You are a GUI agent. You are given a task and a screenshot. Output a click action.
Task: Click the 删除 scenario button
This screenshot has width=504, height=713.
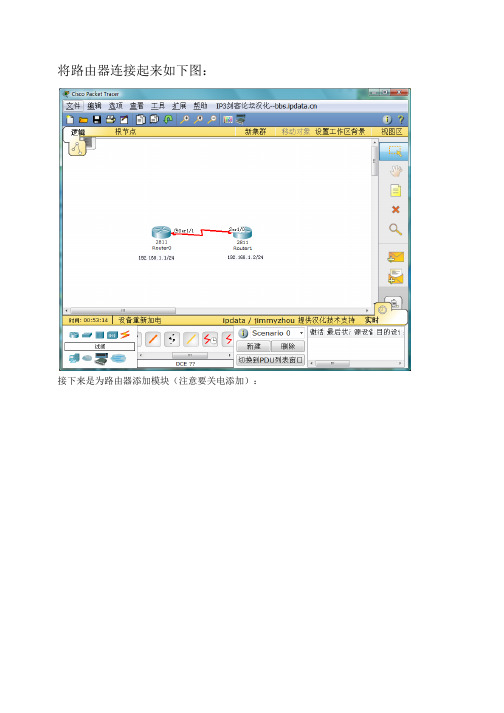point(288,346)
